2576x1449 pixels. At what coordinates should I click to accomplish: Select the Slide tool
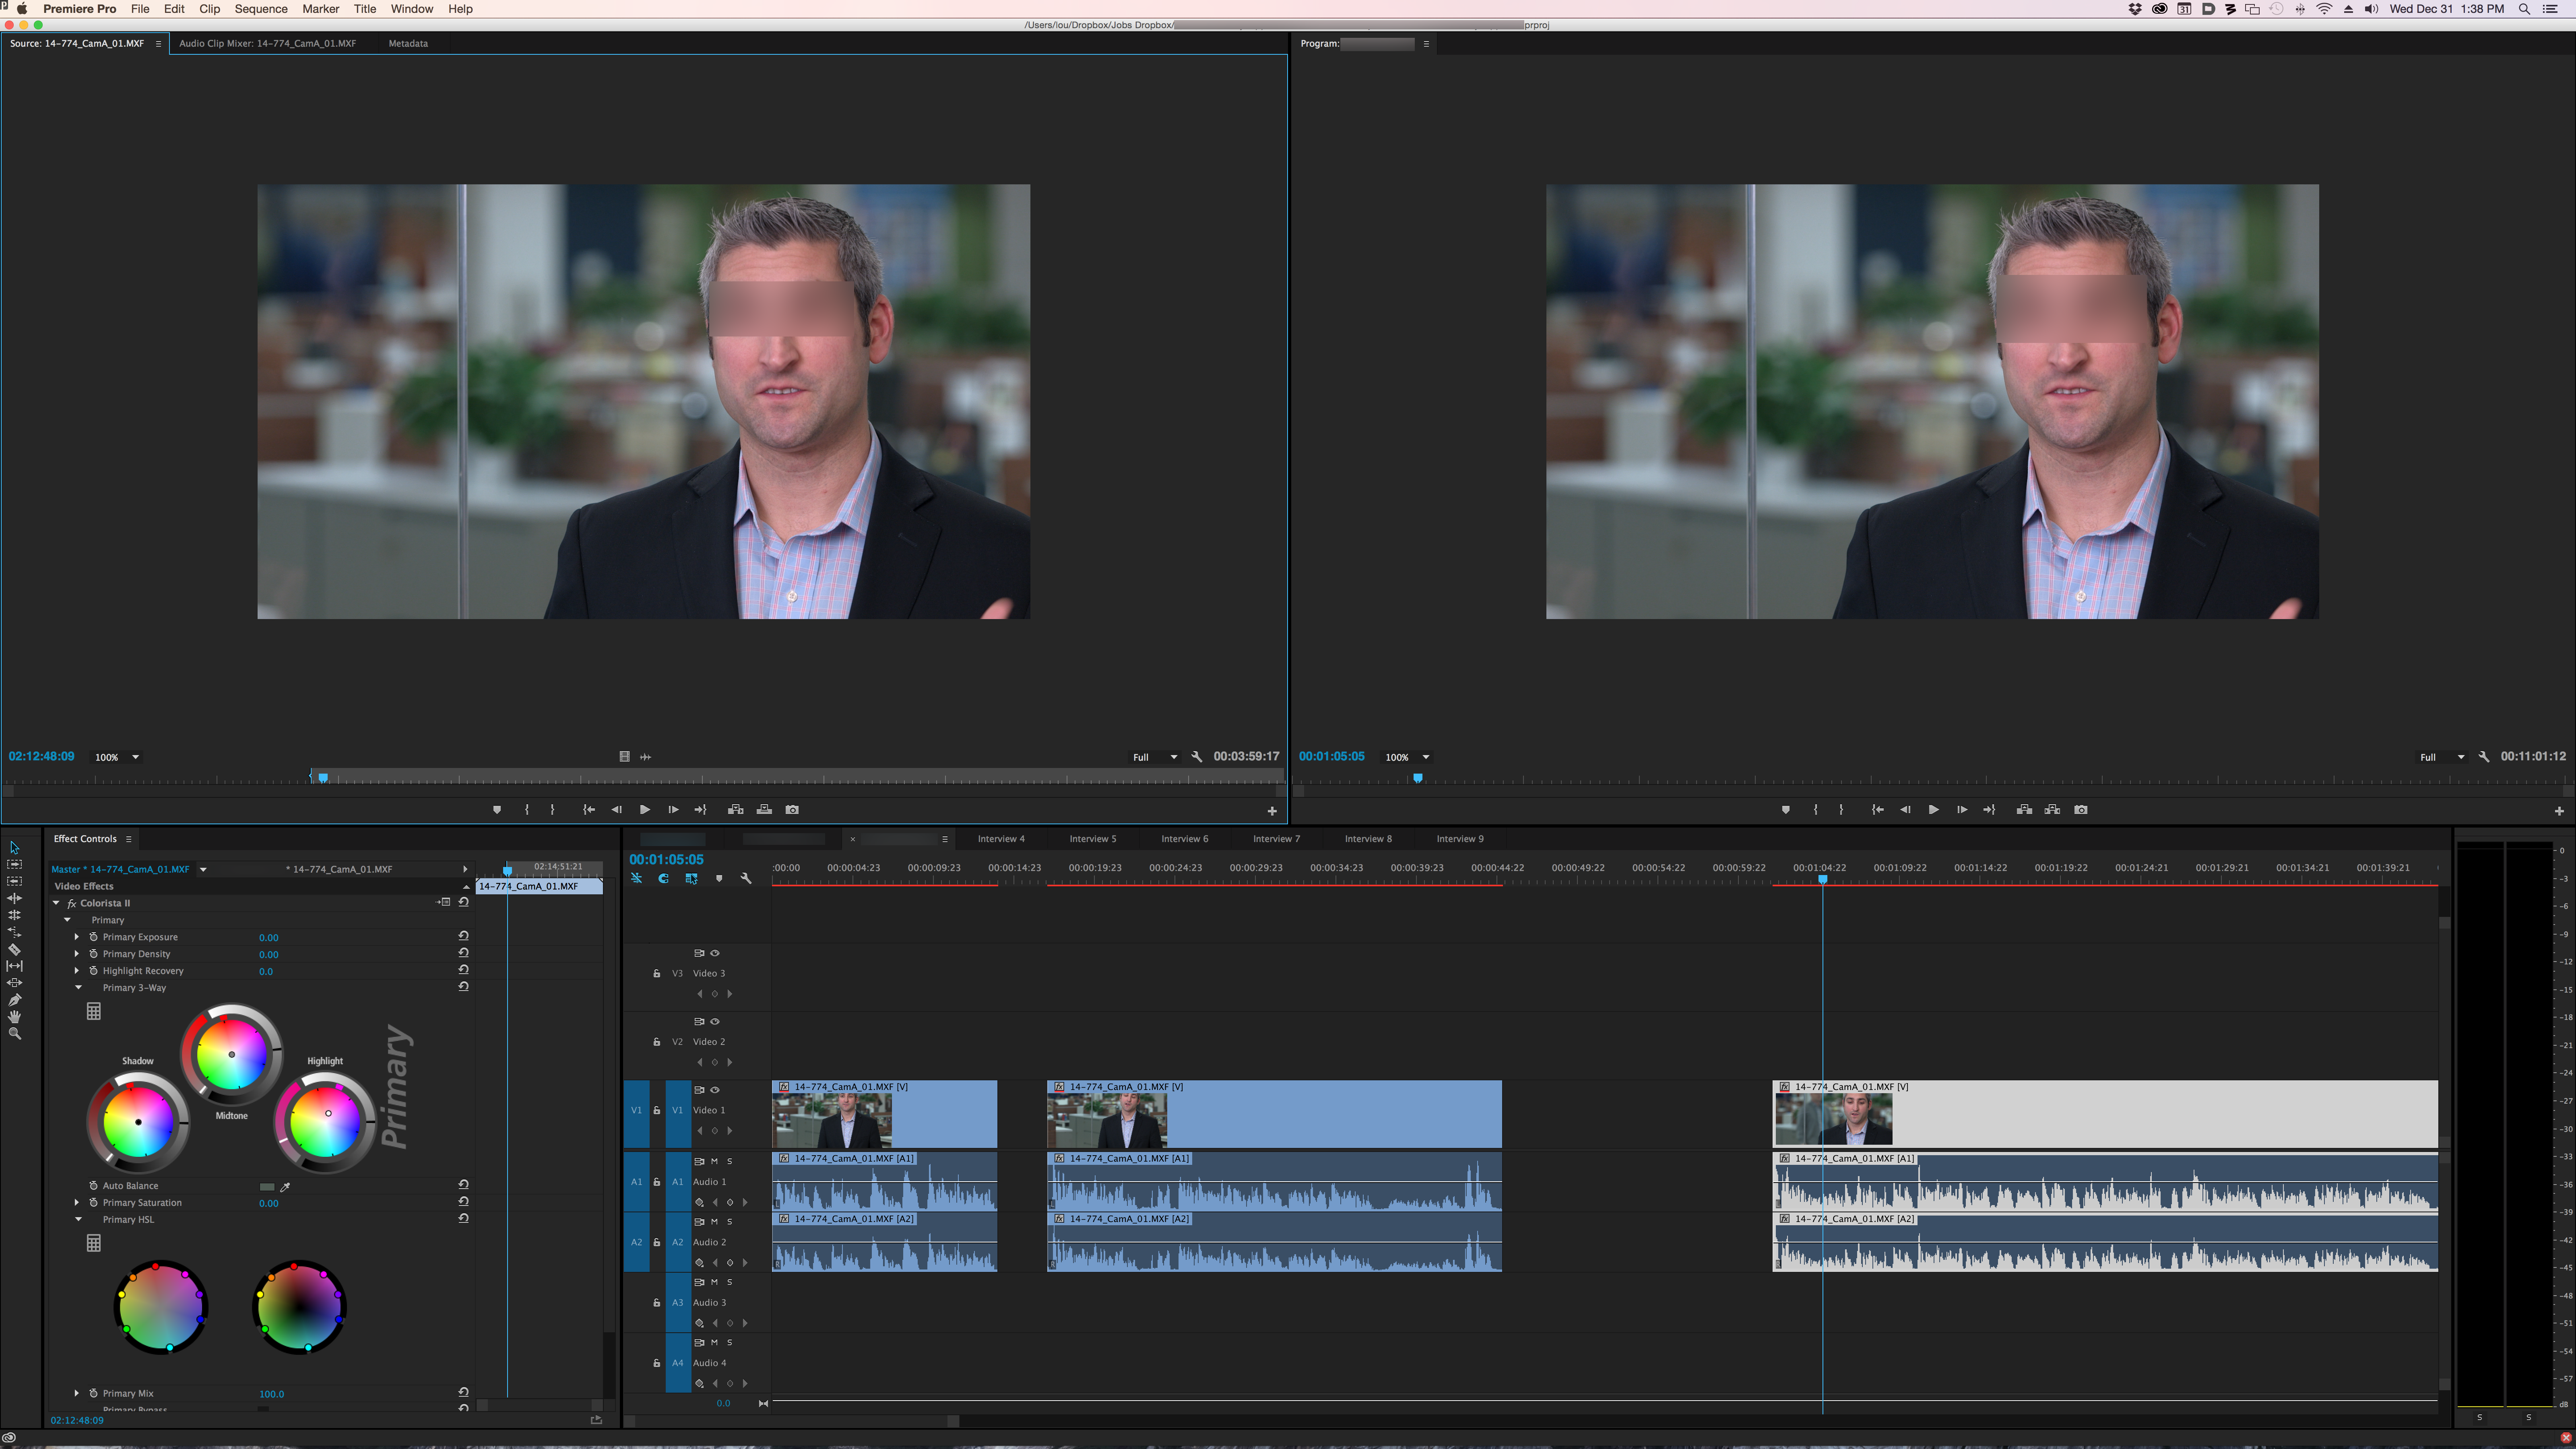click(x=14, y=983)
